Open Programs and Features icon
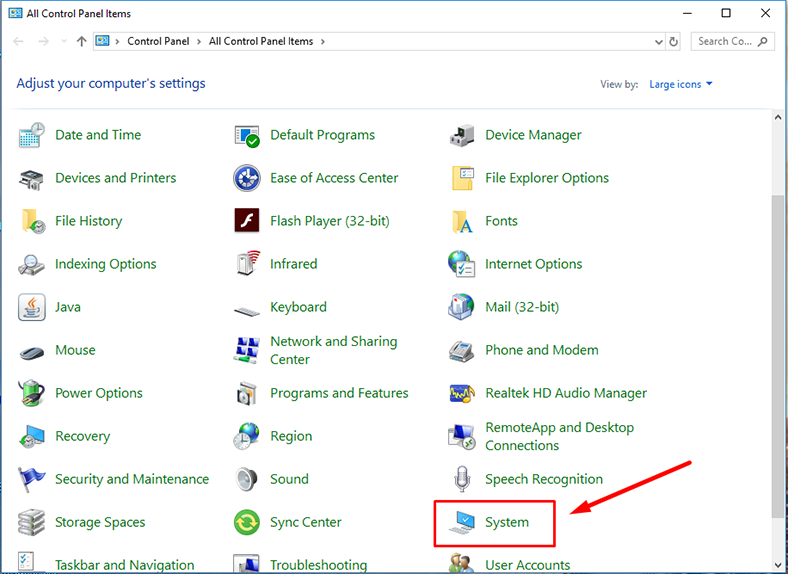This screenshot has width=788, height=574. 247,394
